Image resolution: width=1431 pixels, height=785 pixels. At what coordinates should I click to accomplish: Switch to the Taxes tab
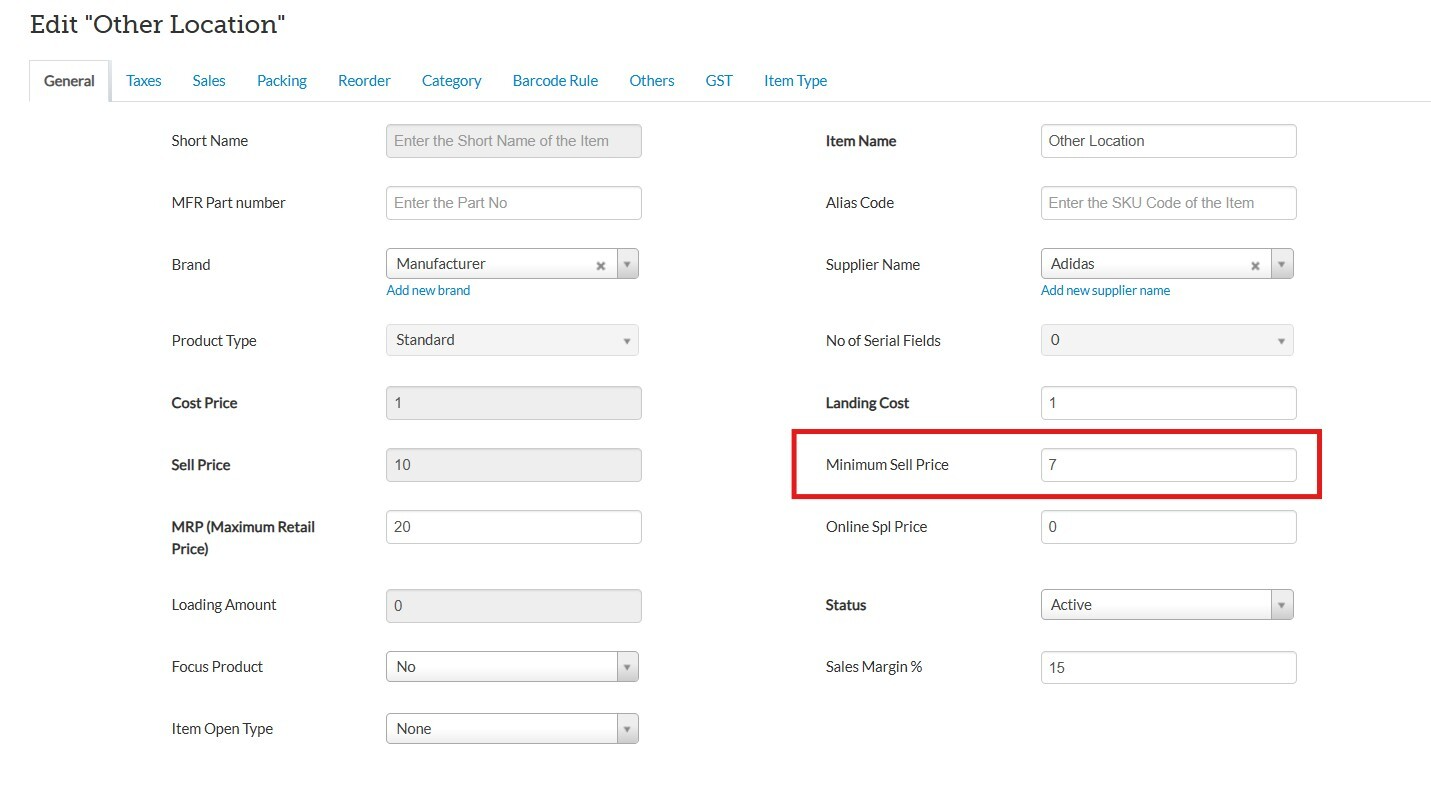pos(144,81)
